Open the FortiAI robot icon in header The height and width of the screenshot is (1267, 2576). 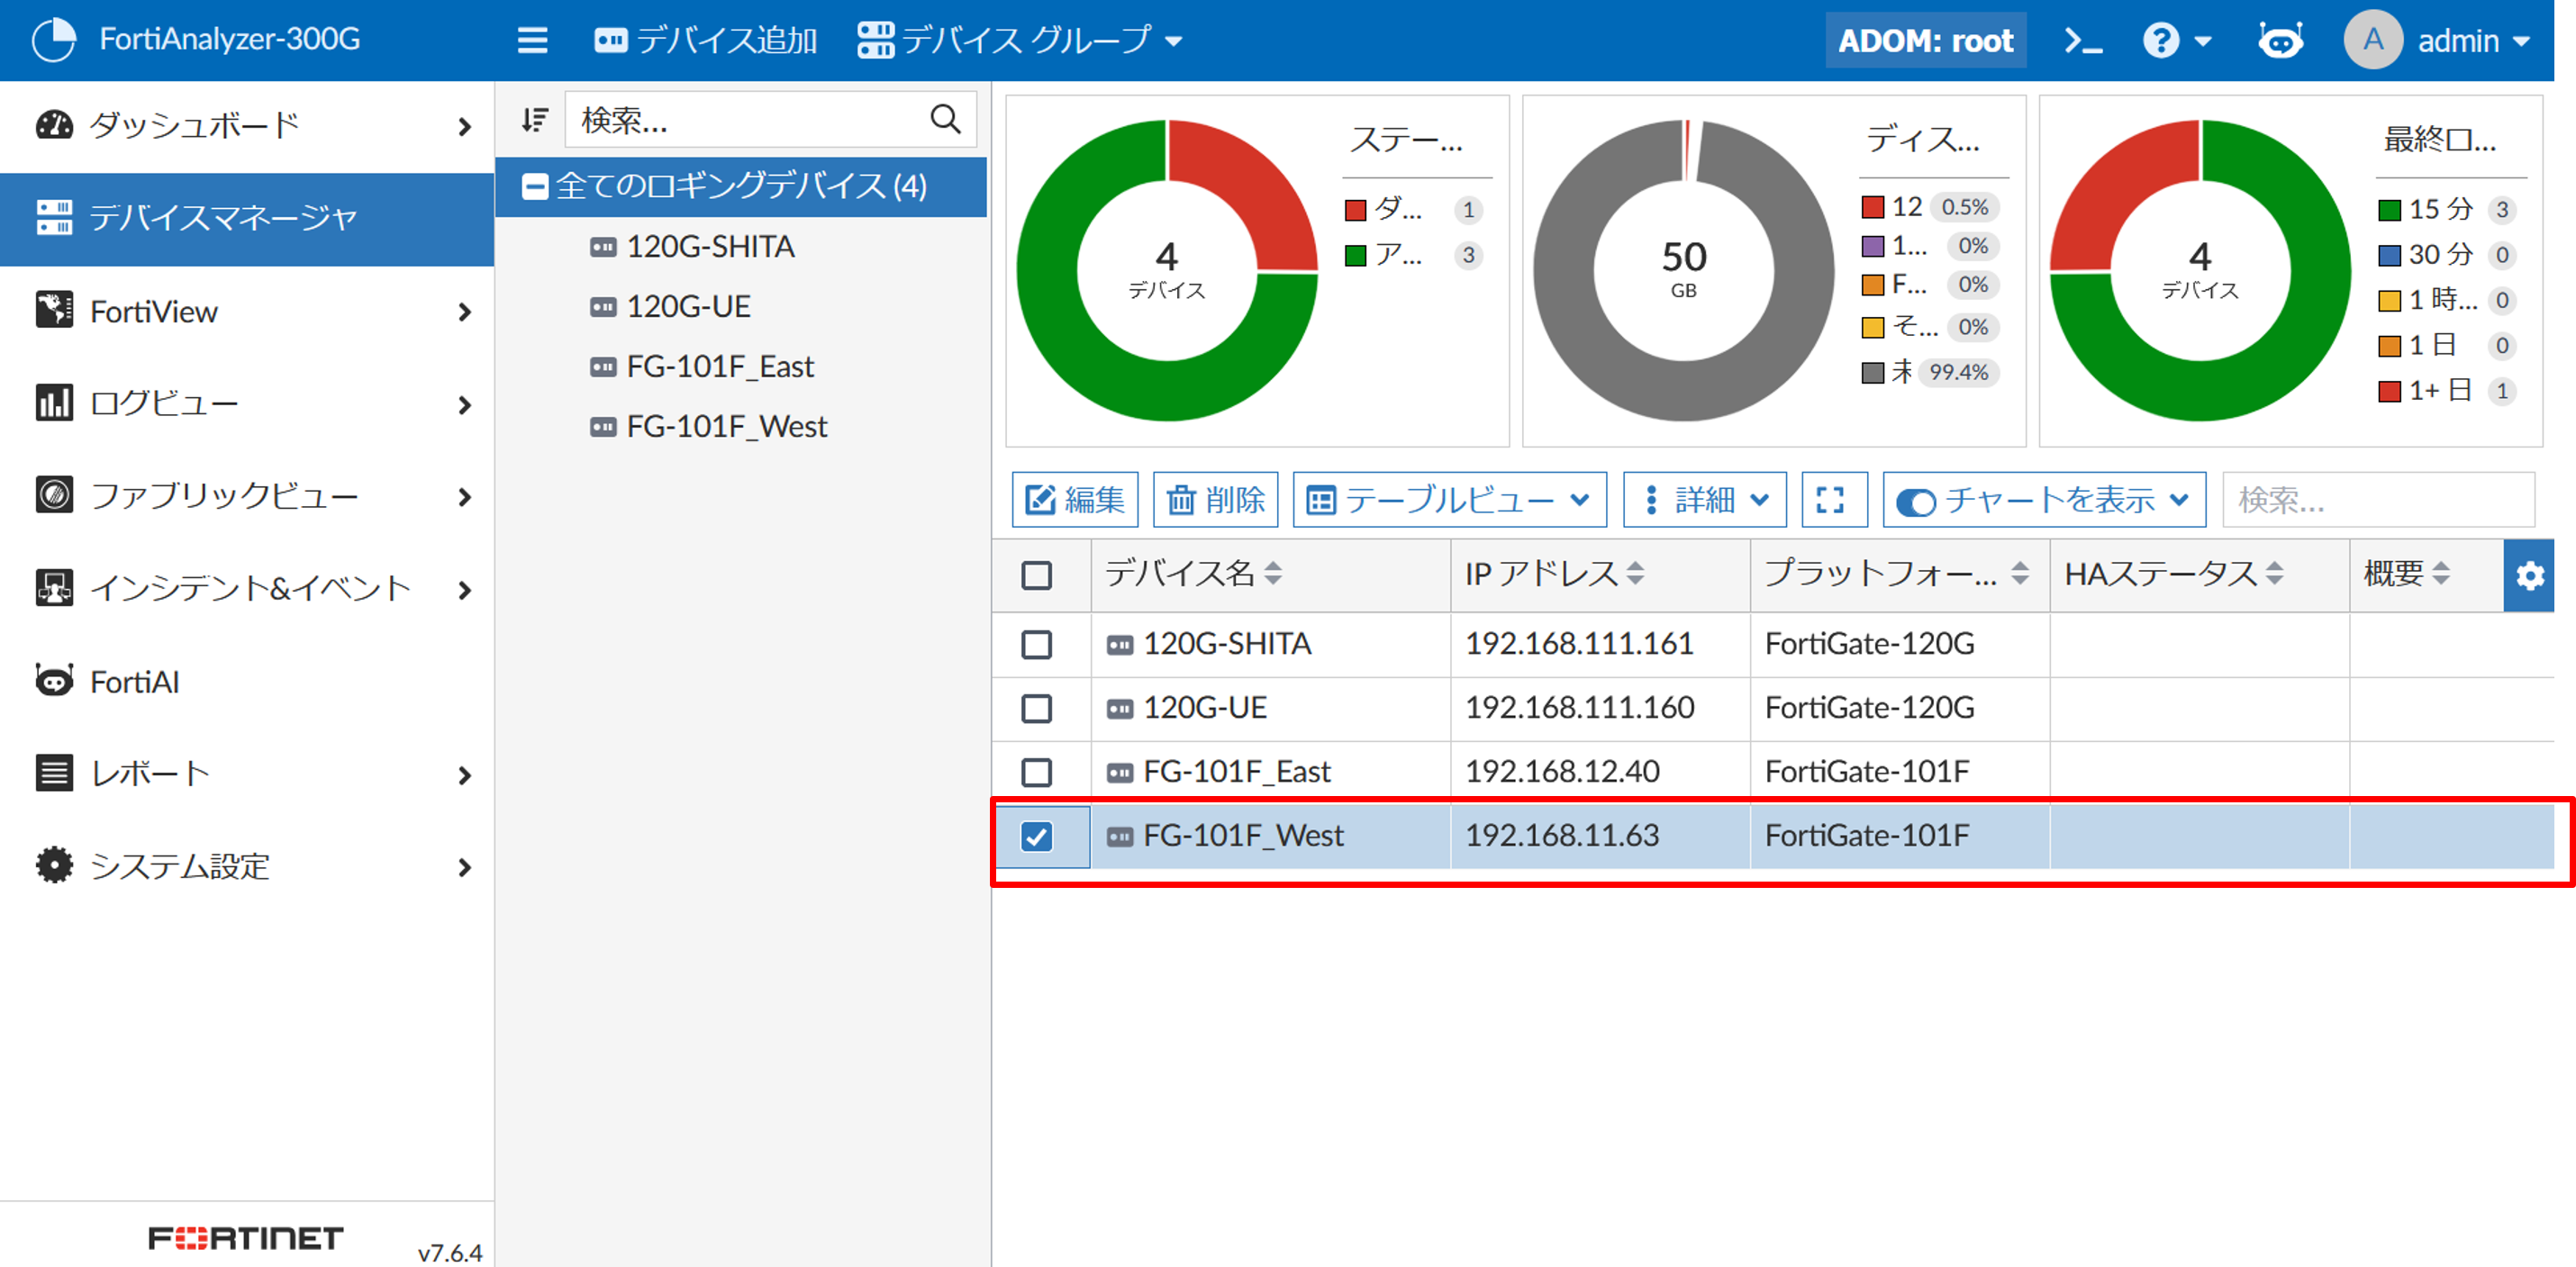(2280, 41)
